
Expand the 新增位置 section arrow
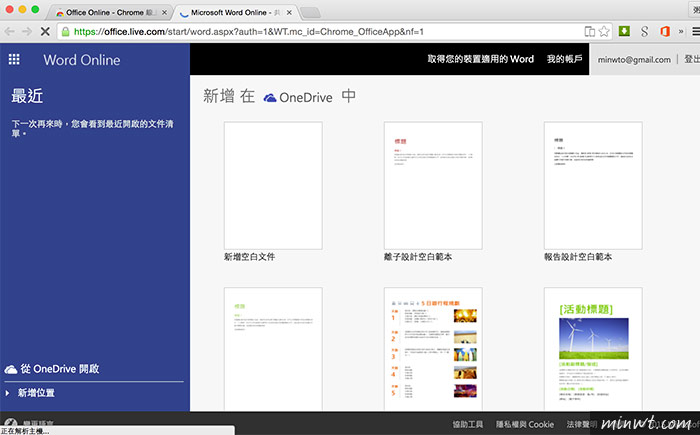[8, 393]
